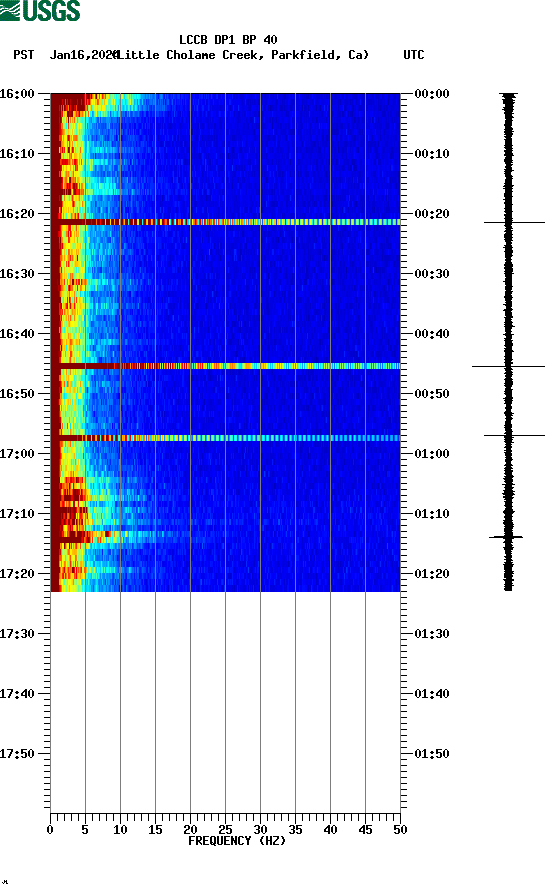Click the 17:50 PST time label
This screenshot has height=893, width=552.
tap(17, 754)
